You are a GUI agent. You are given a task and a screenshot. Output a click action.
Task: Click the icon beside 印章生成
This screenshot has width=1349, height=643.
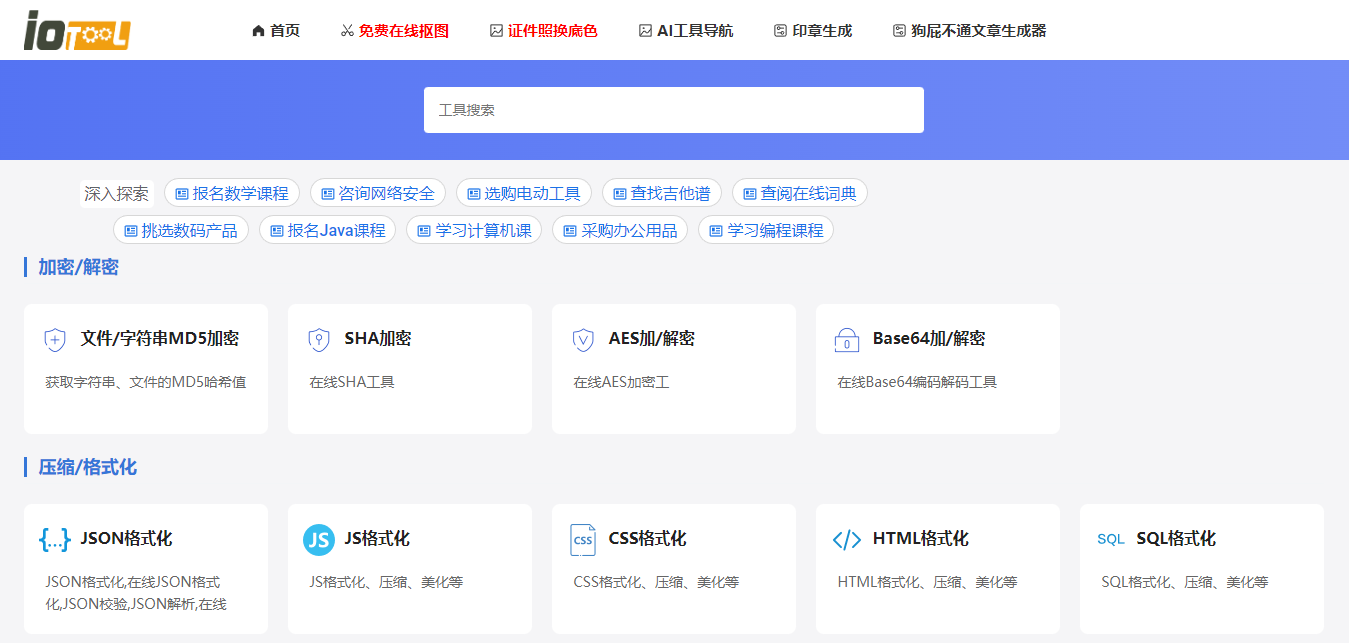[780, 31]
